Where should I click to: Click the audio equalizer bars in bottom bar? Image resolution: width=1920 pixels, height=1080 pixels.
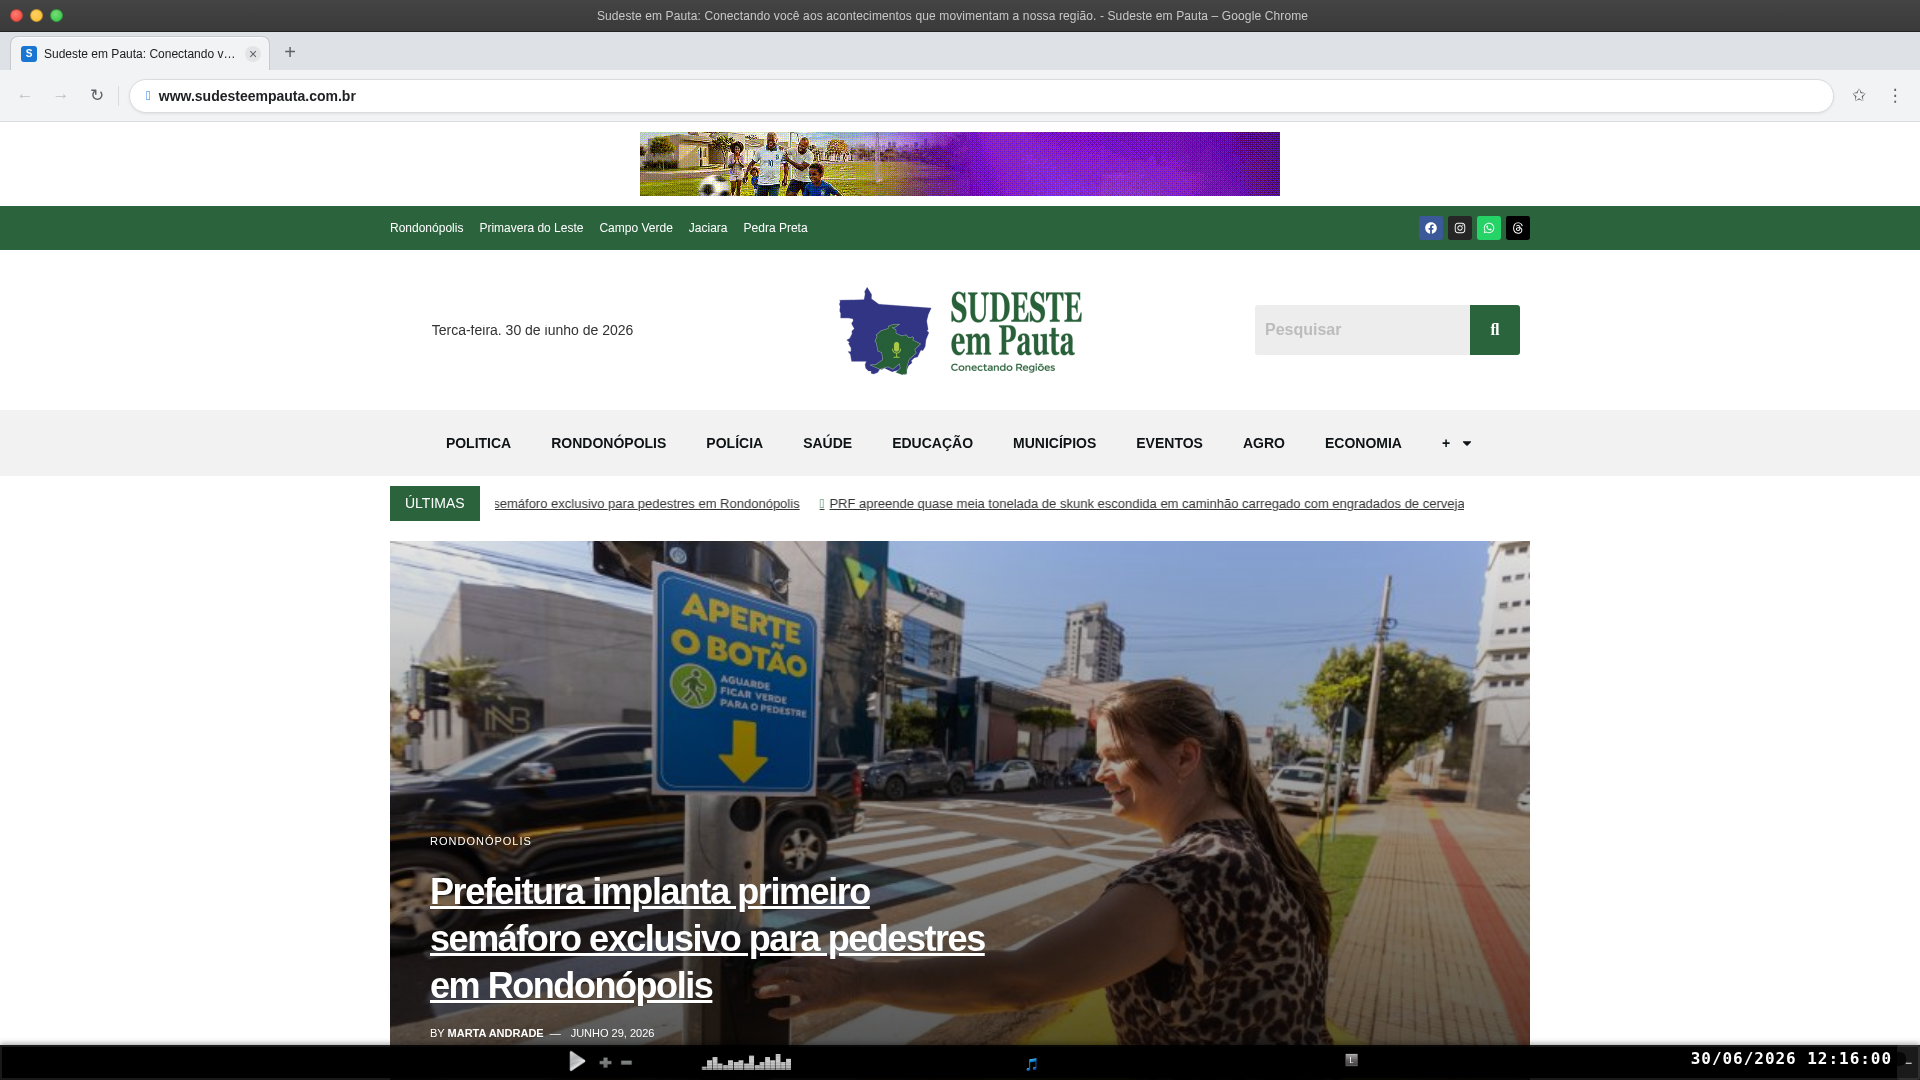(746, 1062)
